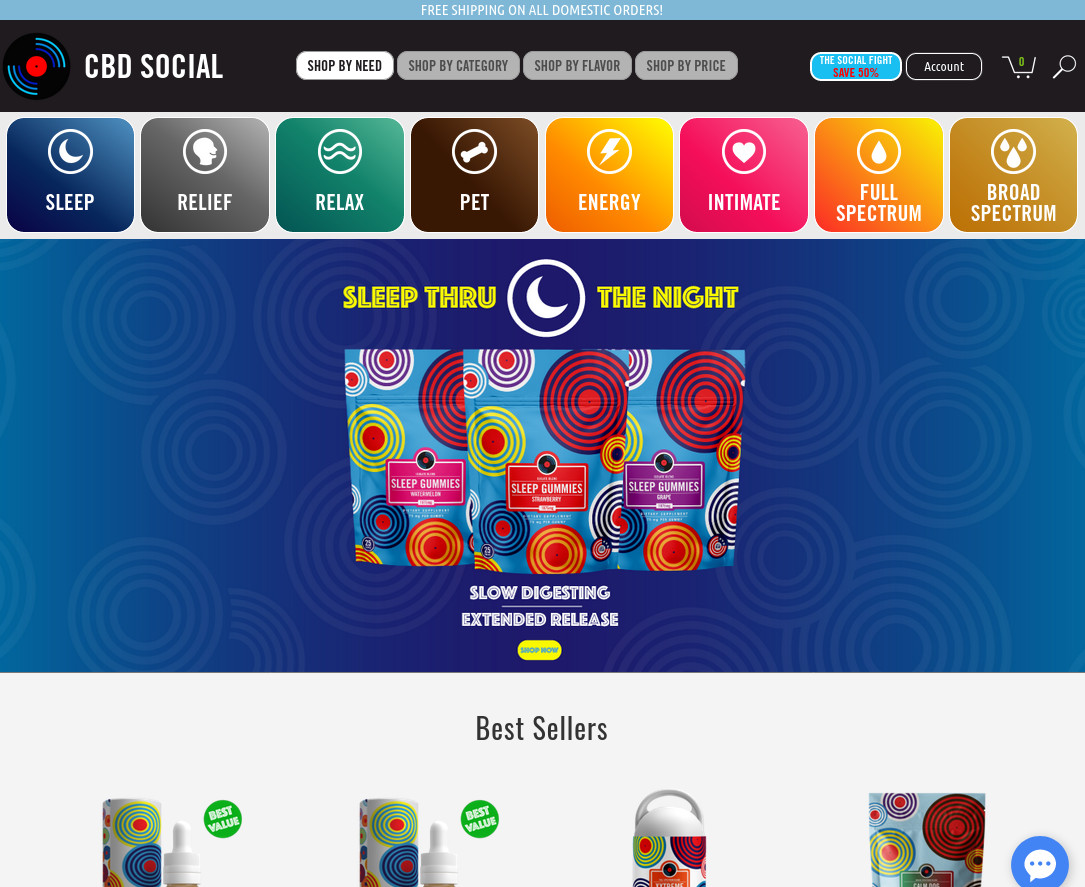Open the Account button

point(944,66)
